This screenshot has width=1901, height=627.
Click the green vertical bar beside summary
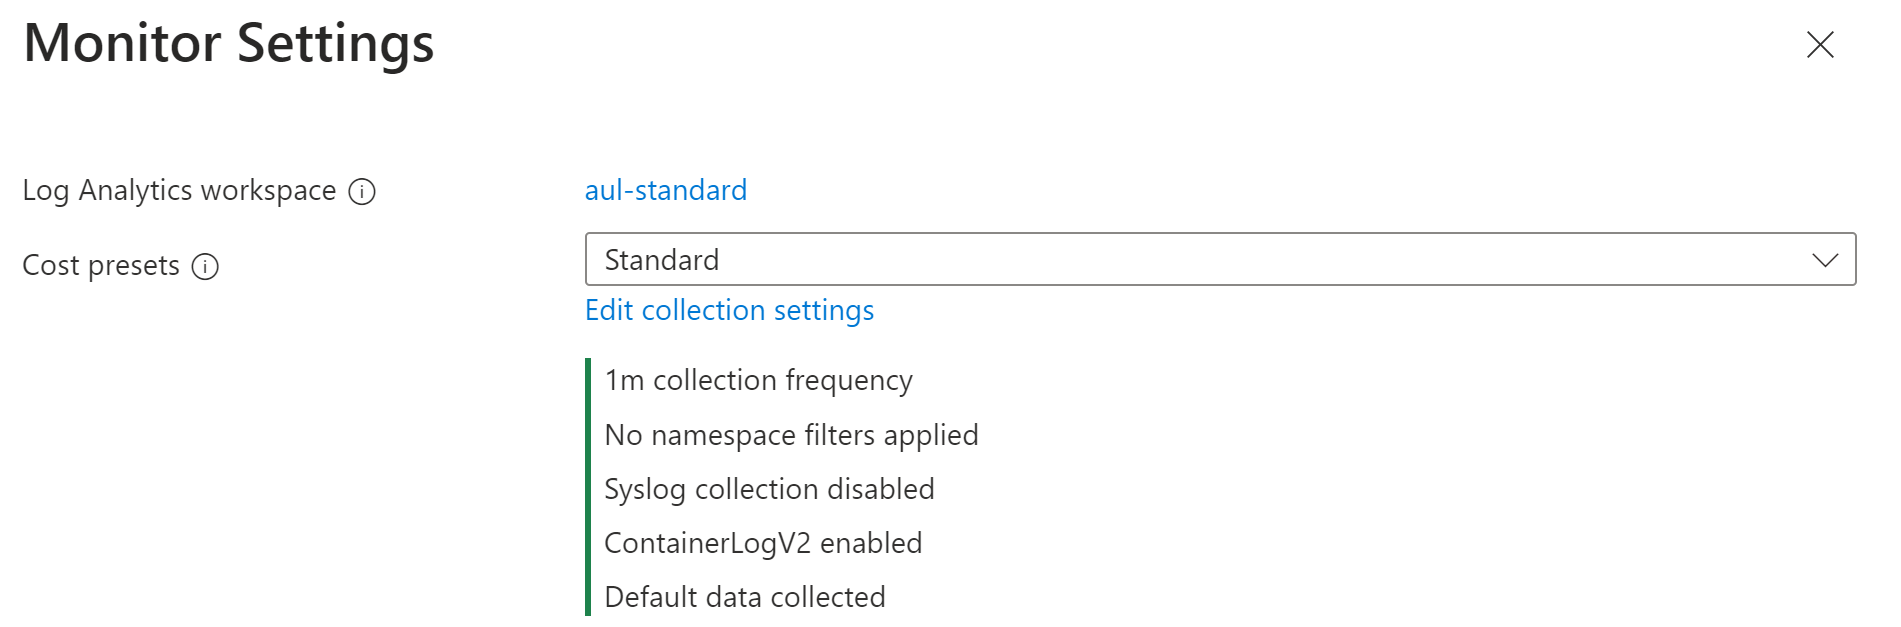(588, 487)
